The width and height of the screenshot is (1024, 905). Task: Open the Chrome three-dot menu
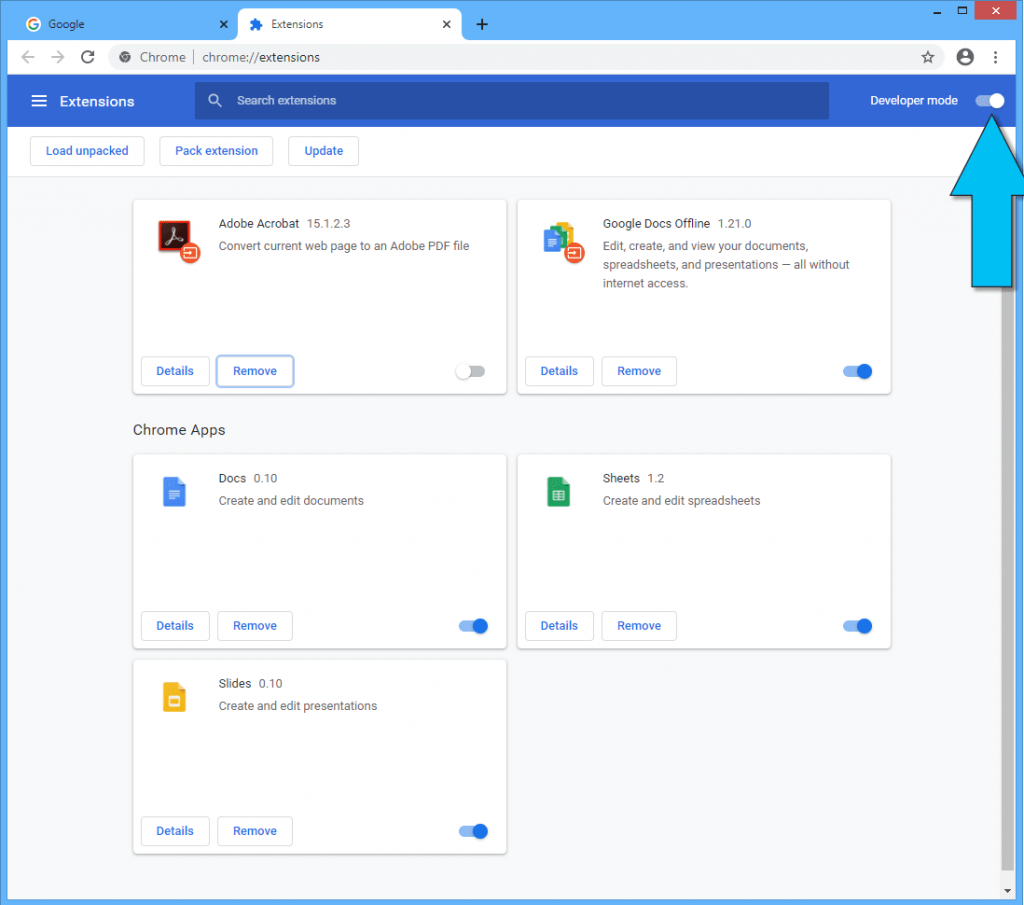pos(995,57)
